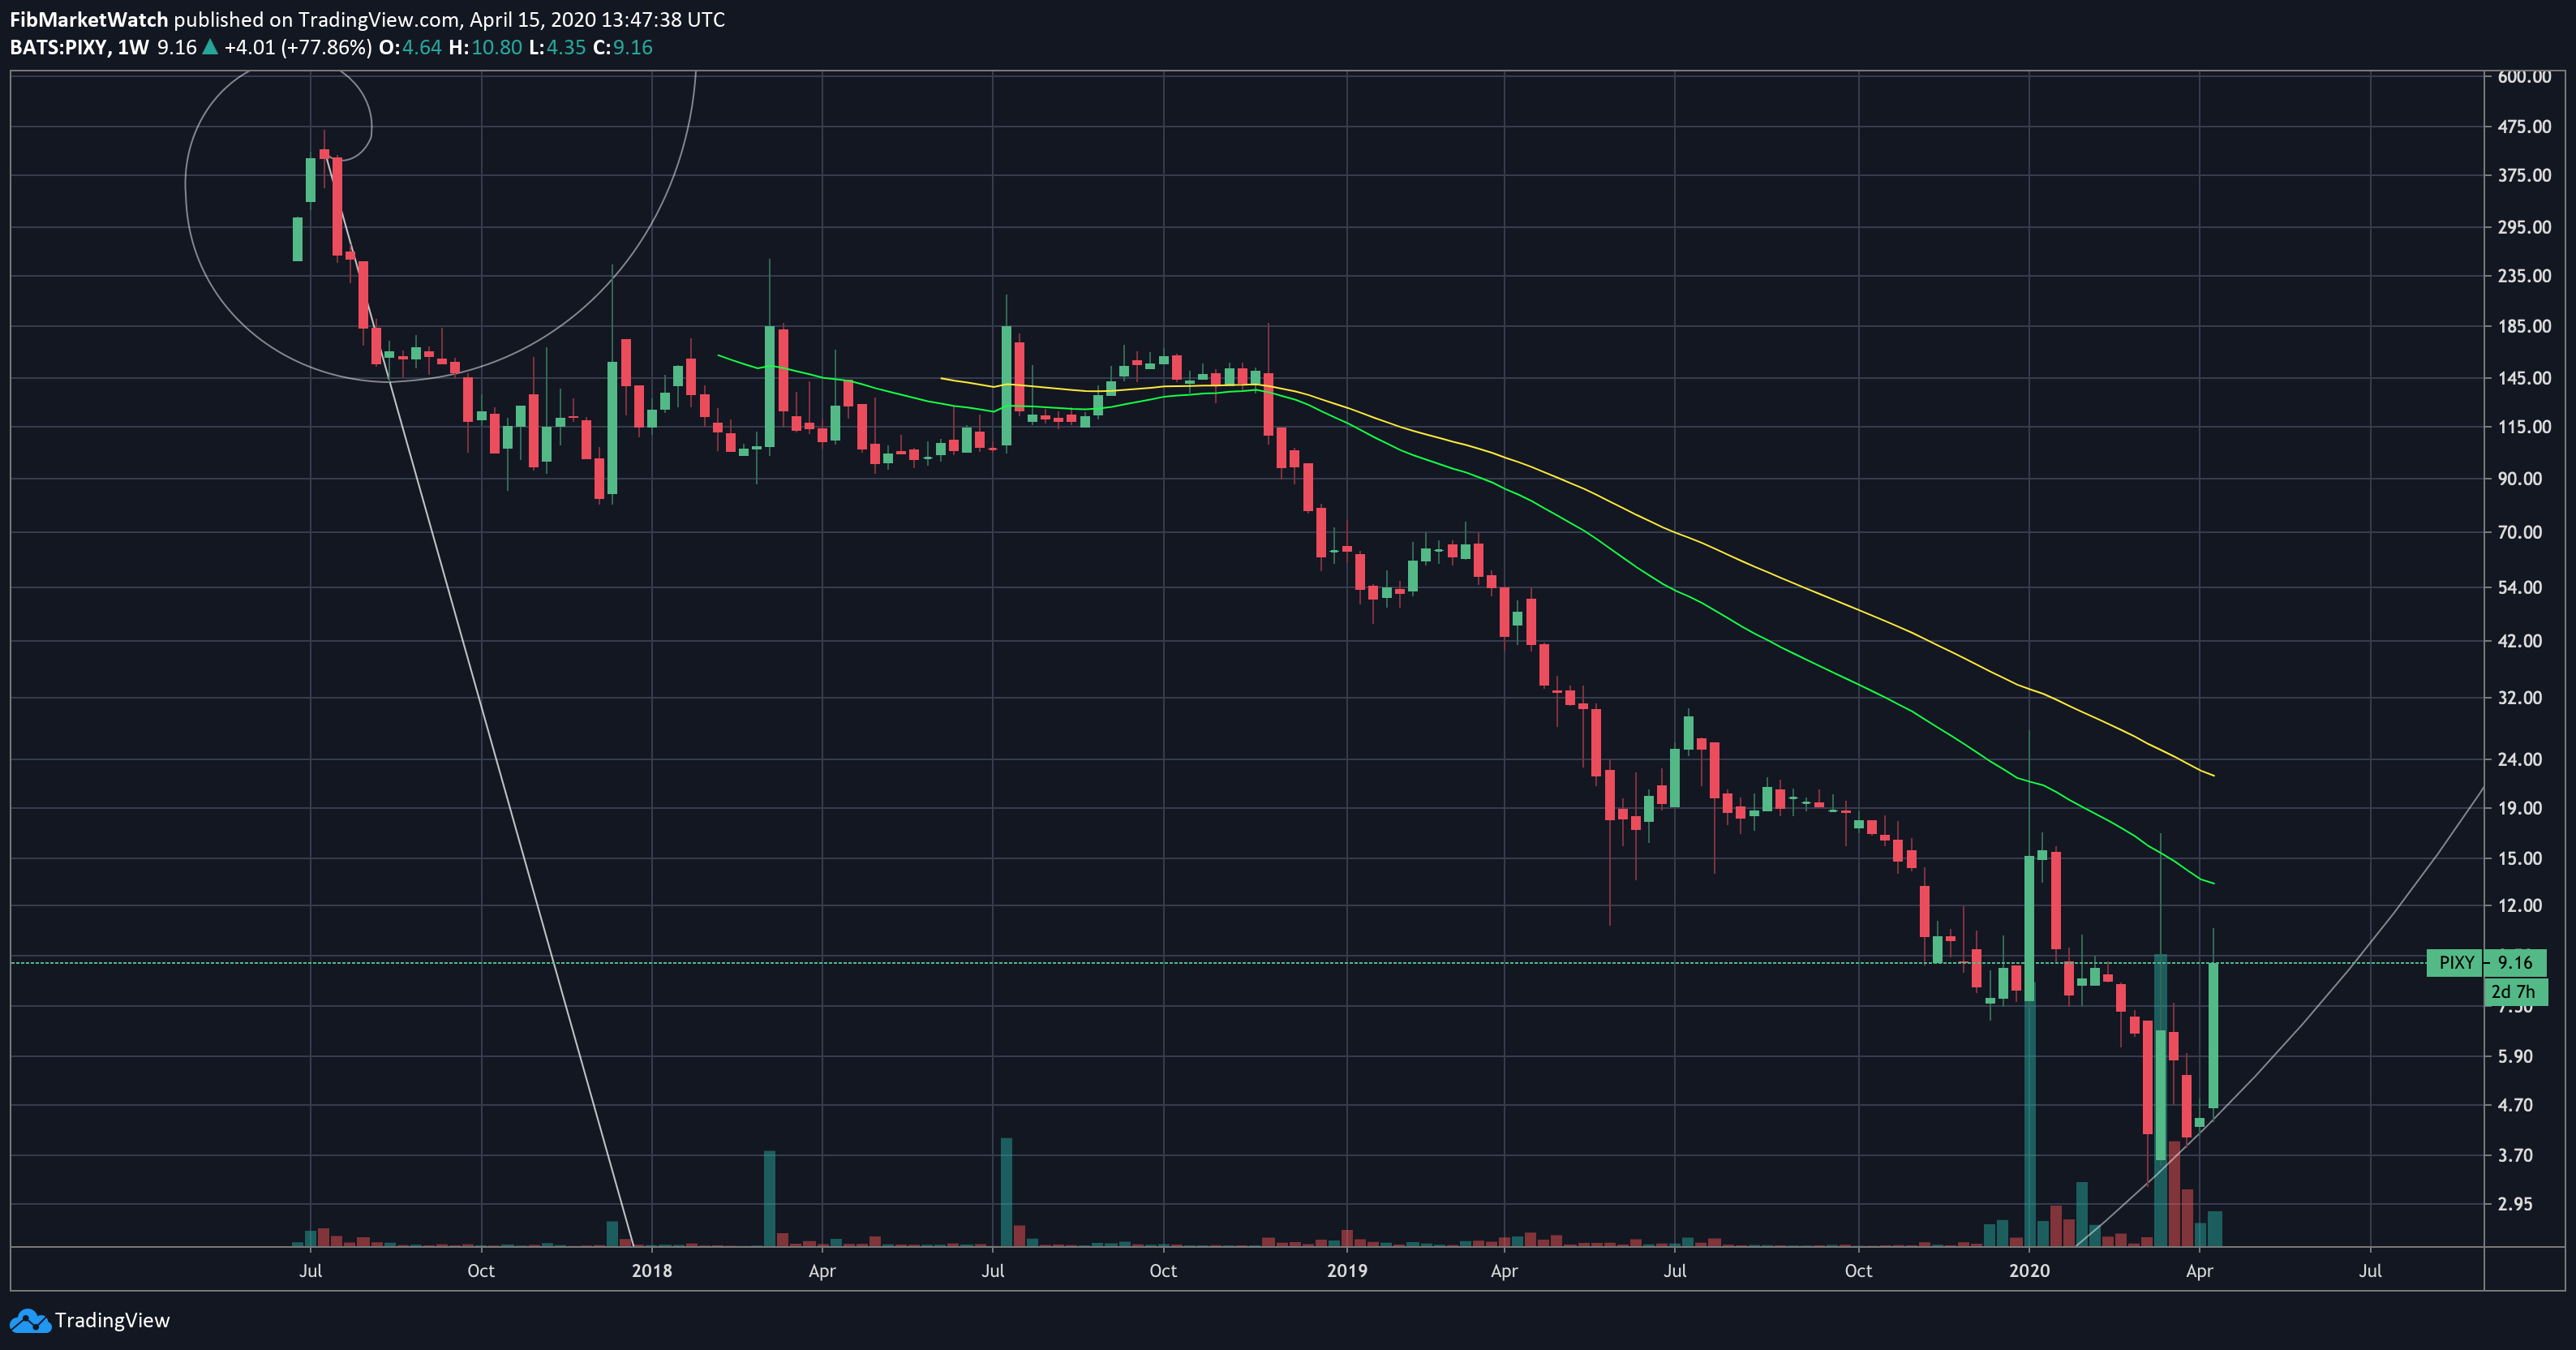Click the 2019 label on time axis
This screenshot has width=2576, height=1350.
(1347, 1271)
